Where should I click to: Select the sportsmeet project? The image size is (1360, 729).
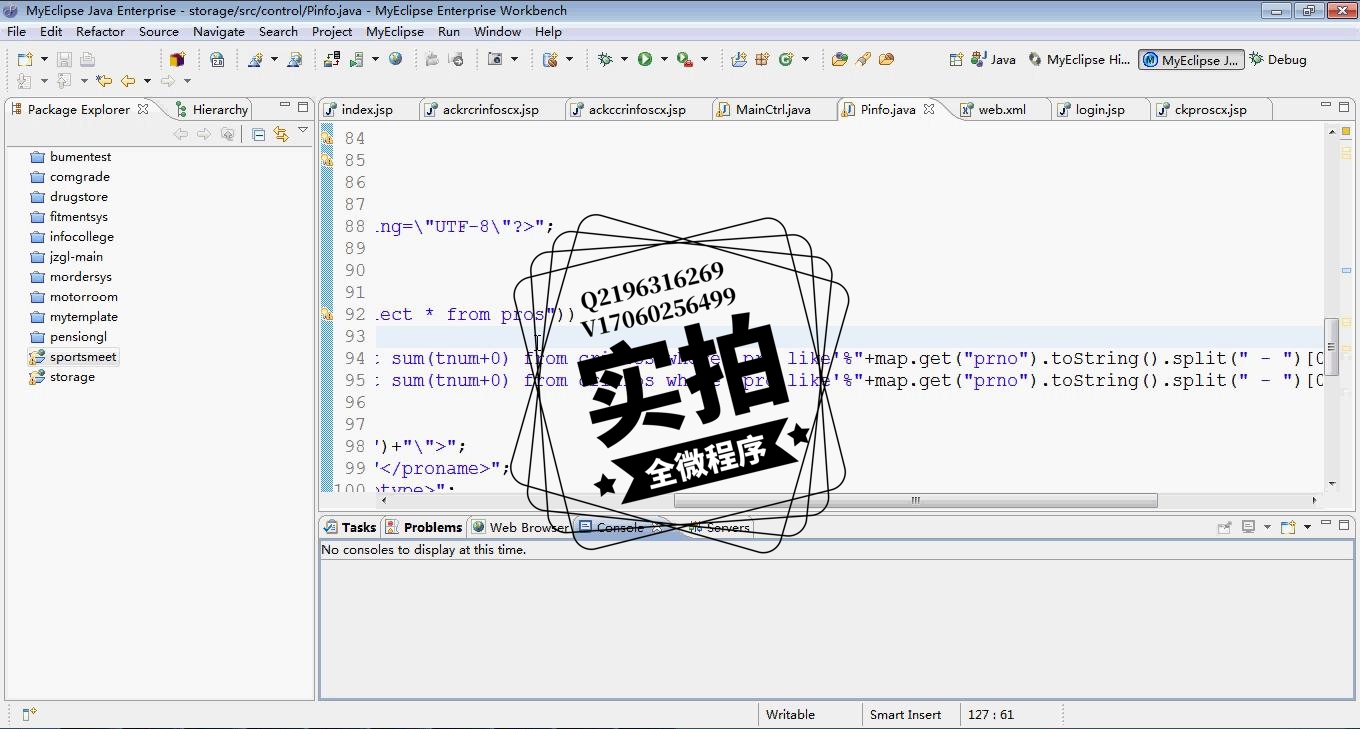click(83, 357)
